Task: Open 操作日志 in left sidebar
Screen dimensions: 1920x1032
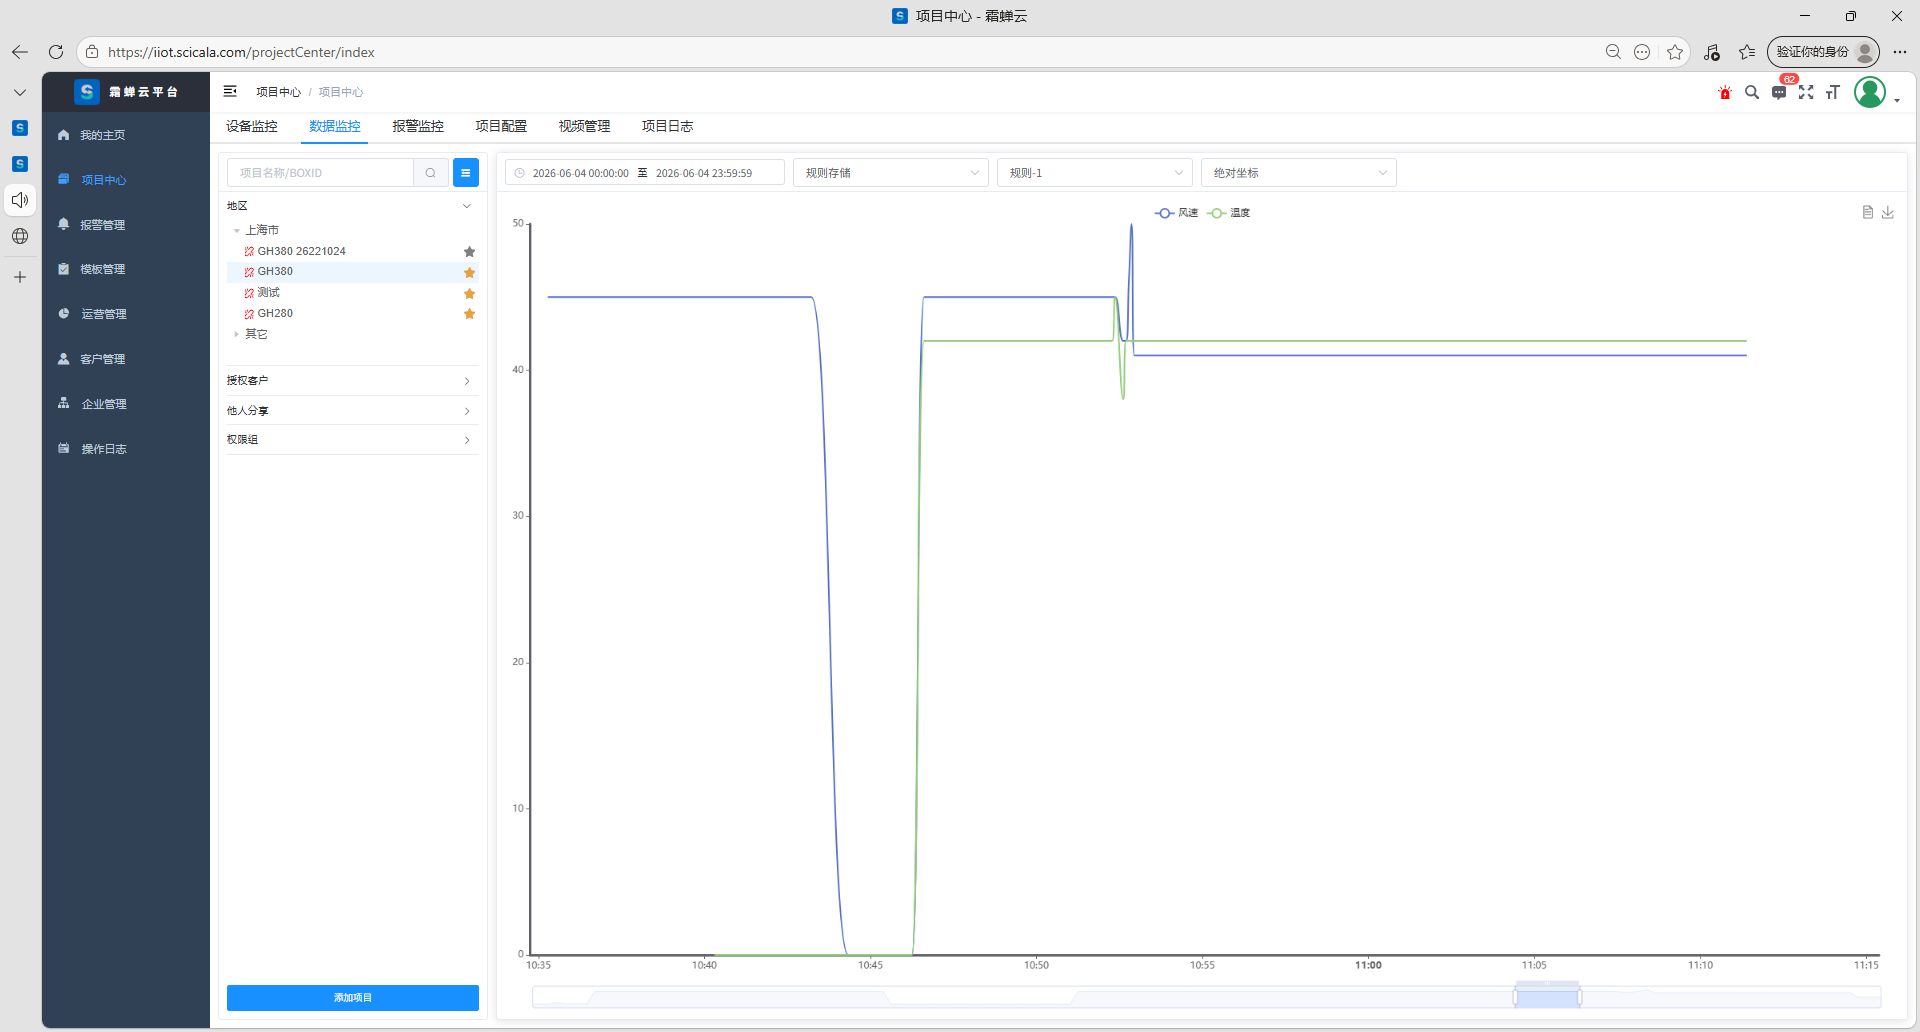Action: (x=126, y=449)
